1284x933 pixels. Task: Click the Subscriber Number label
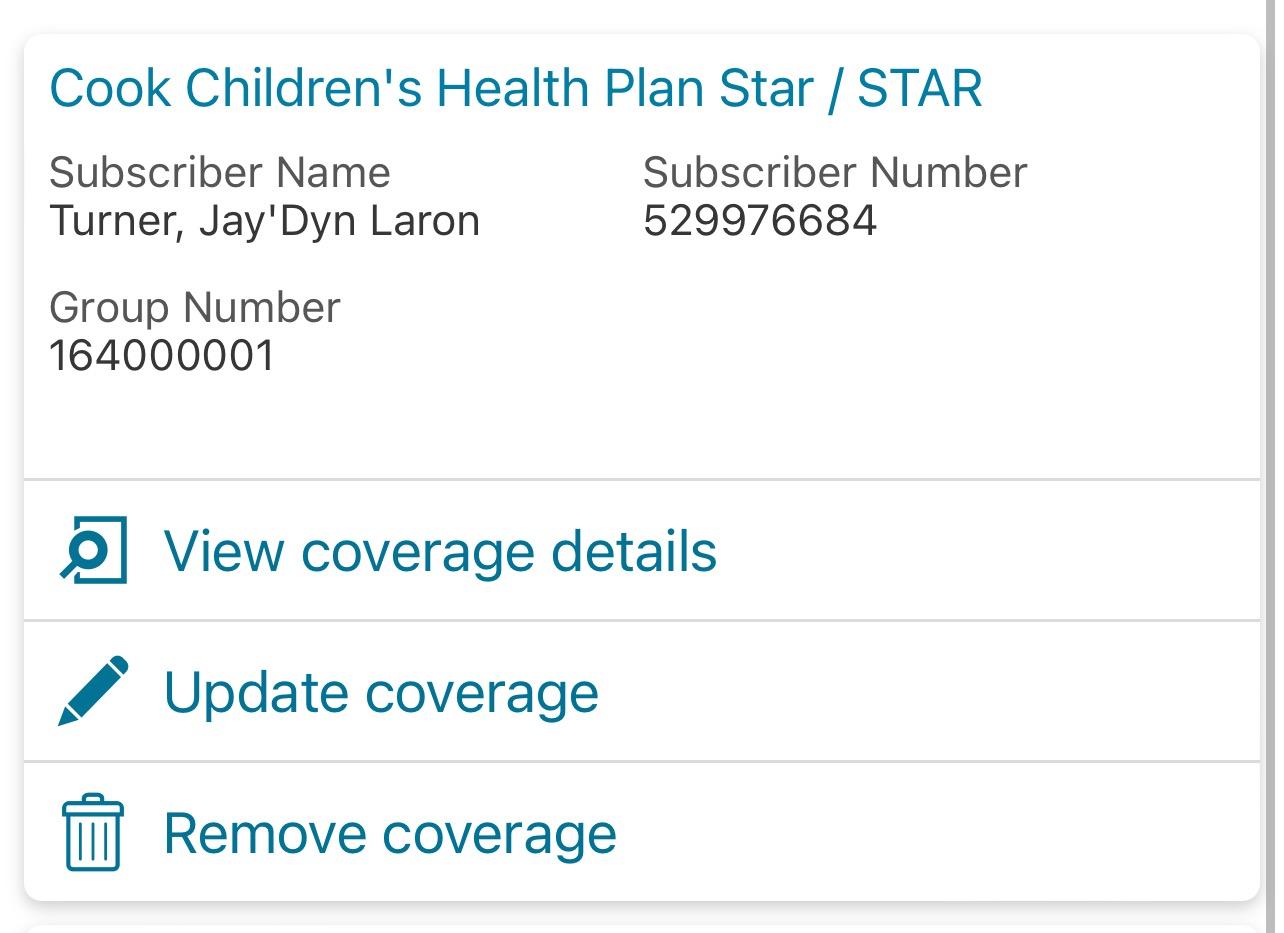835,172
